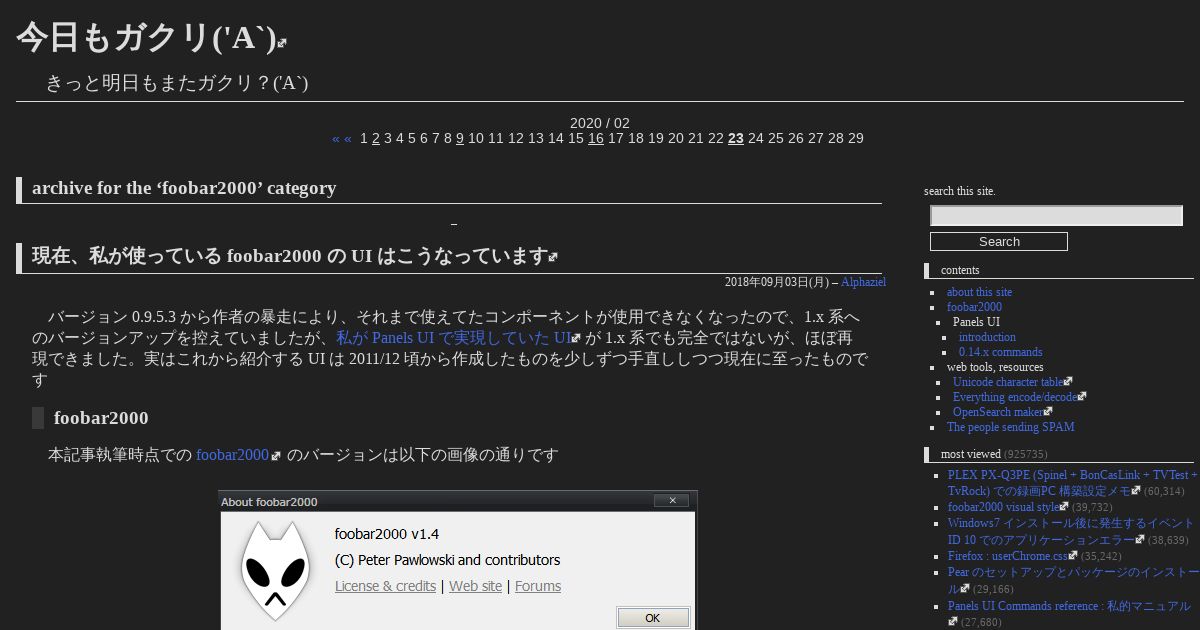The height and width of the screenshot is (630, 1200).
Task: Open Unicode character table link
Action: pyautogui.click(x=1008, y=382)
